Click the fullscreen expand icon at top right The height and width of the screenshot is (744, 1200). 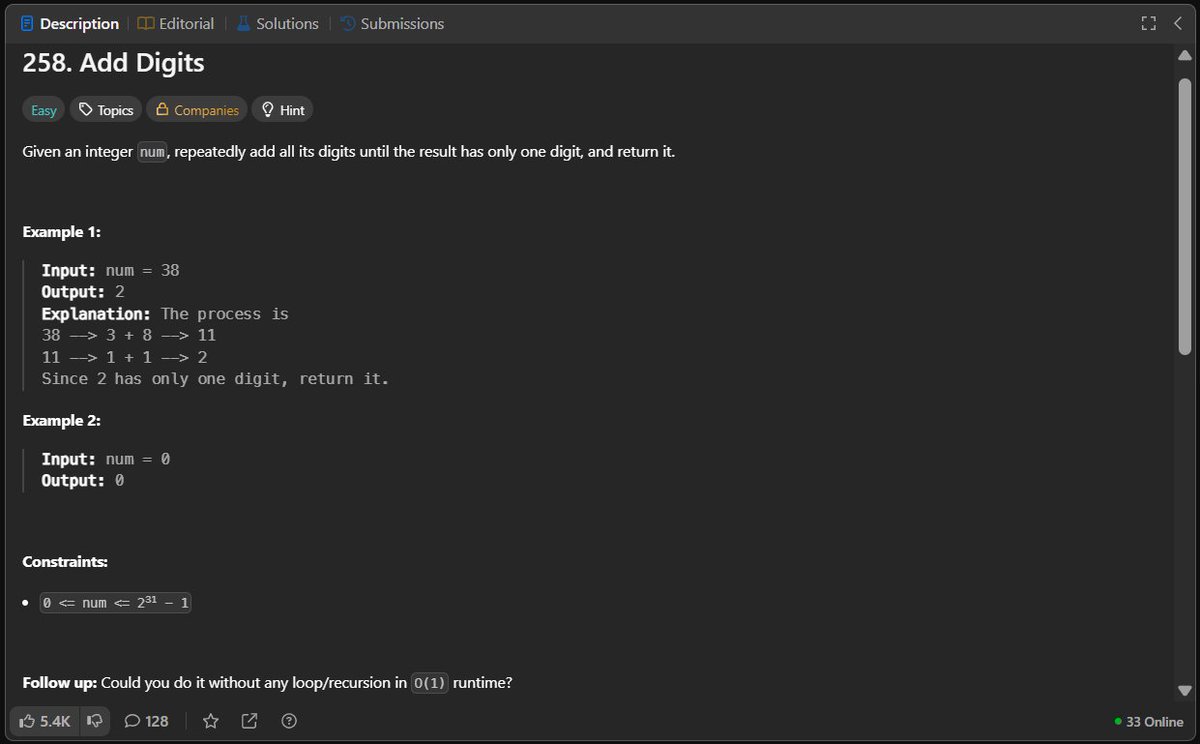point(1148,23)
